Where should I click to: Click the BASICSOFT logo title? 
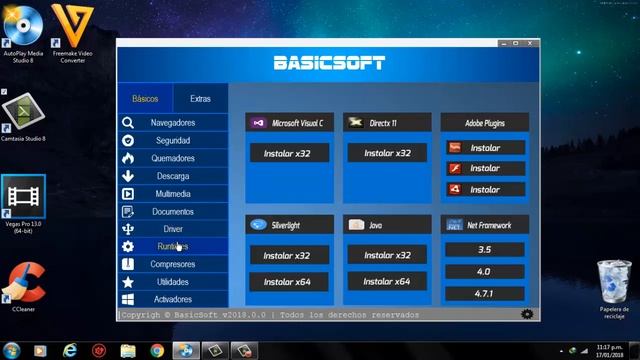point(329,63)
